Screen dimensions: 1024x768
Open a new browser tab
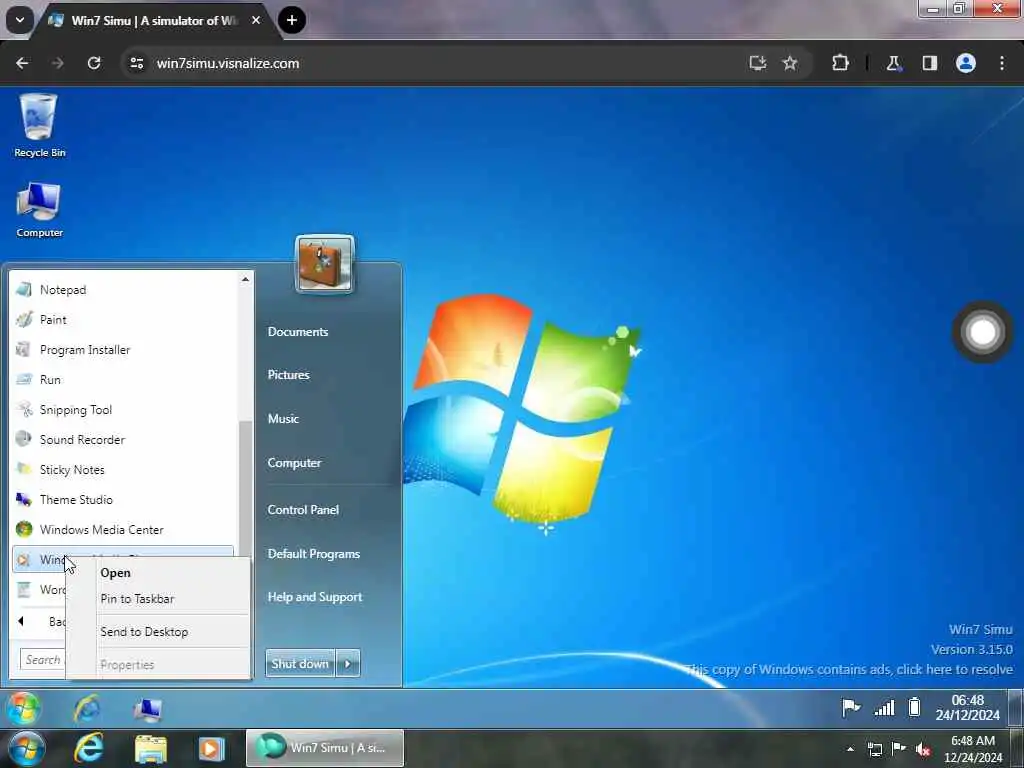[292, 20]
